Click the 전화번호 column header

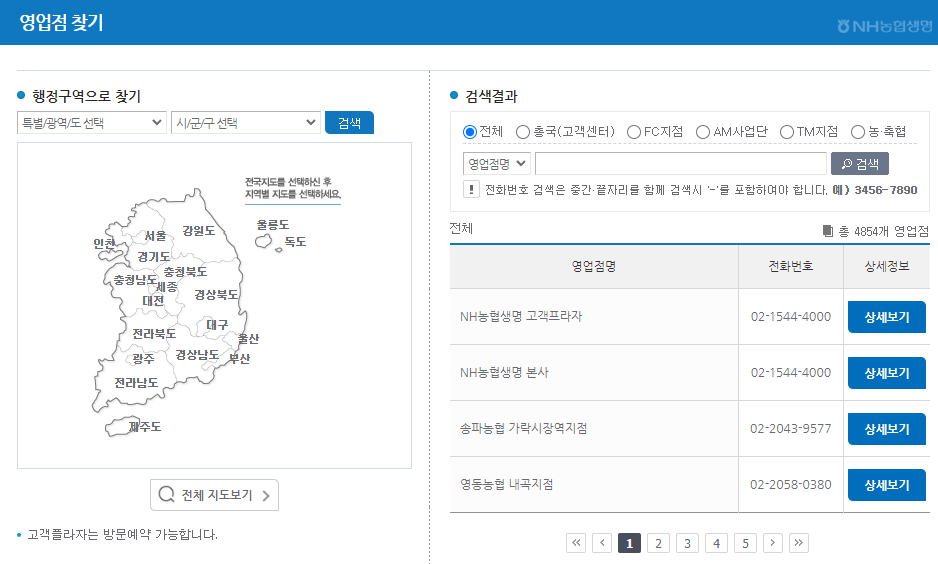pyautogui.click(x=791, y=267)
